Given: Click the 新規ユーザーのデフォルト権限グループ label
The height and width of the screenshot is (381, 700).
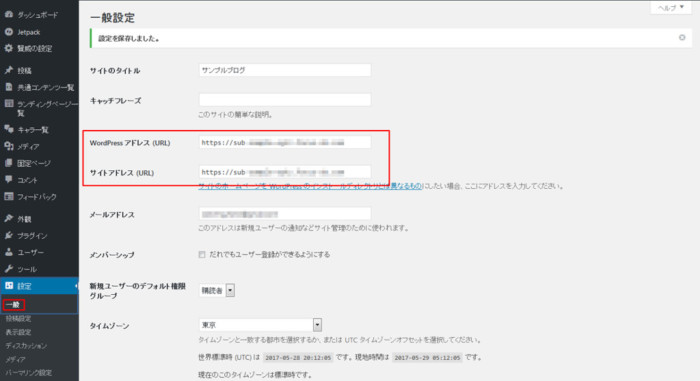Looking at the screenshot, I should [138, 291].
